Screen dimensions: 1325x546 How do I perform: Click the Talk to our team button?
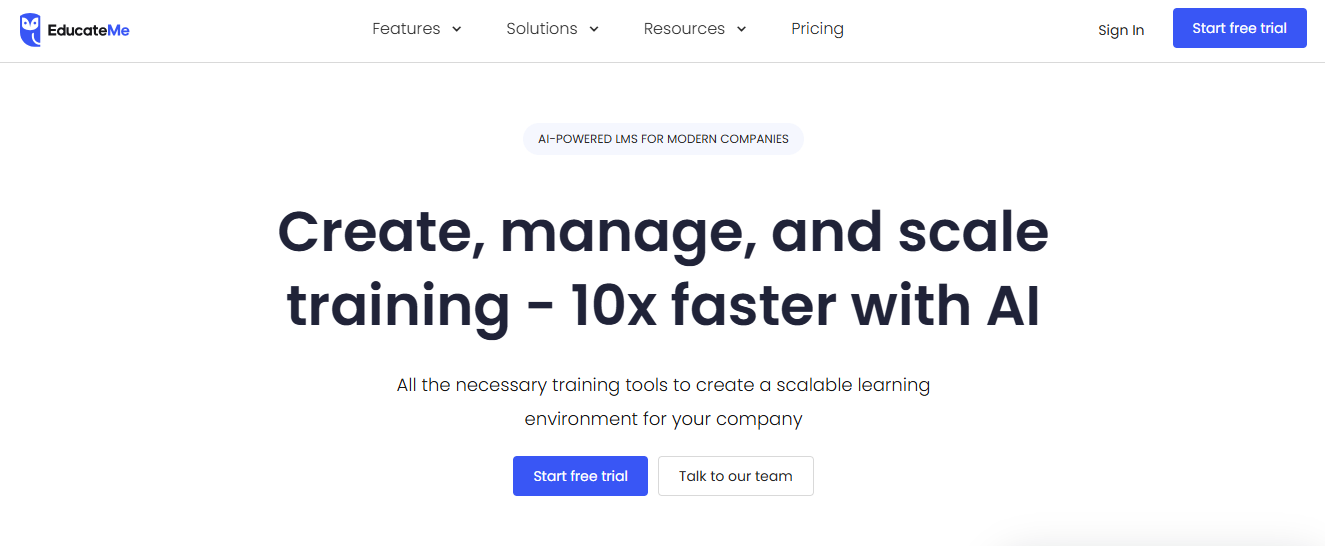point(735,476)
